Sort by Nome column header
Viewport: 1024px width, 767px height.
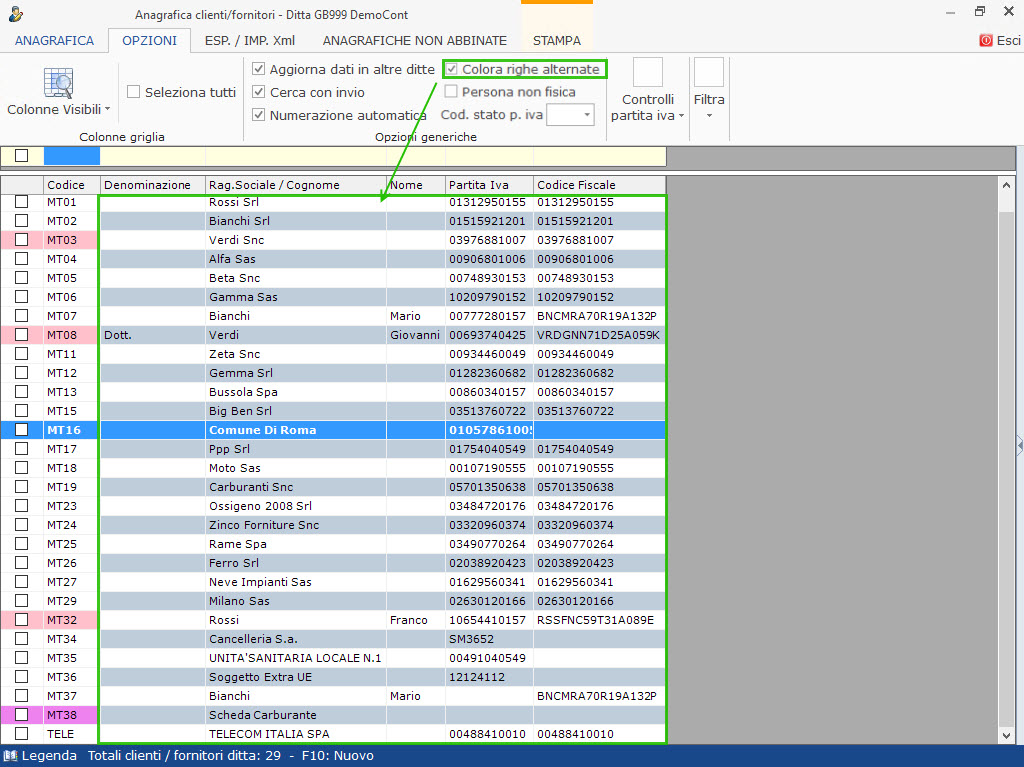point(416,185)
